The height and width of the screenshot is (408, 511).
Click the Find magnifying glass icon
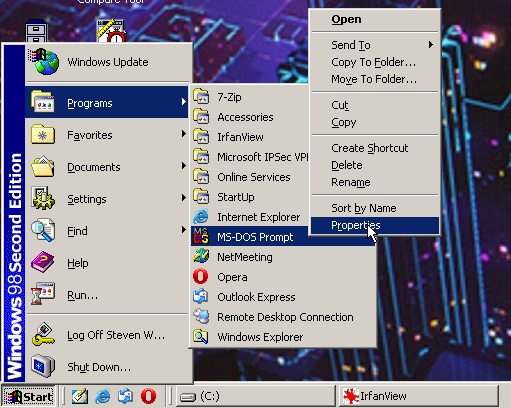coord(43,230)
